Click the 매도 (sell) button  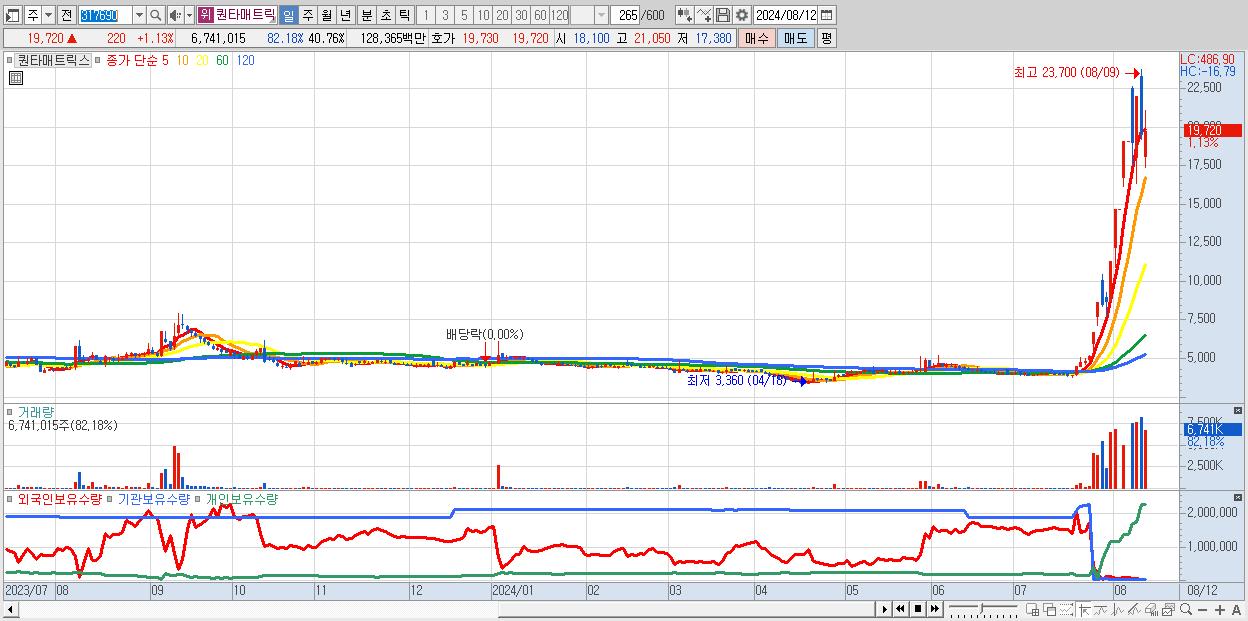[795, 38]
